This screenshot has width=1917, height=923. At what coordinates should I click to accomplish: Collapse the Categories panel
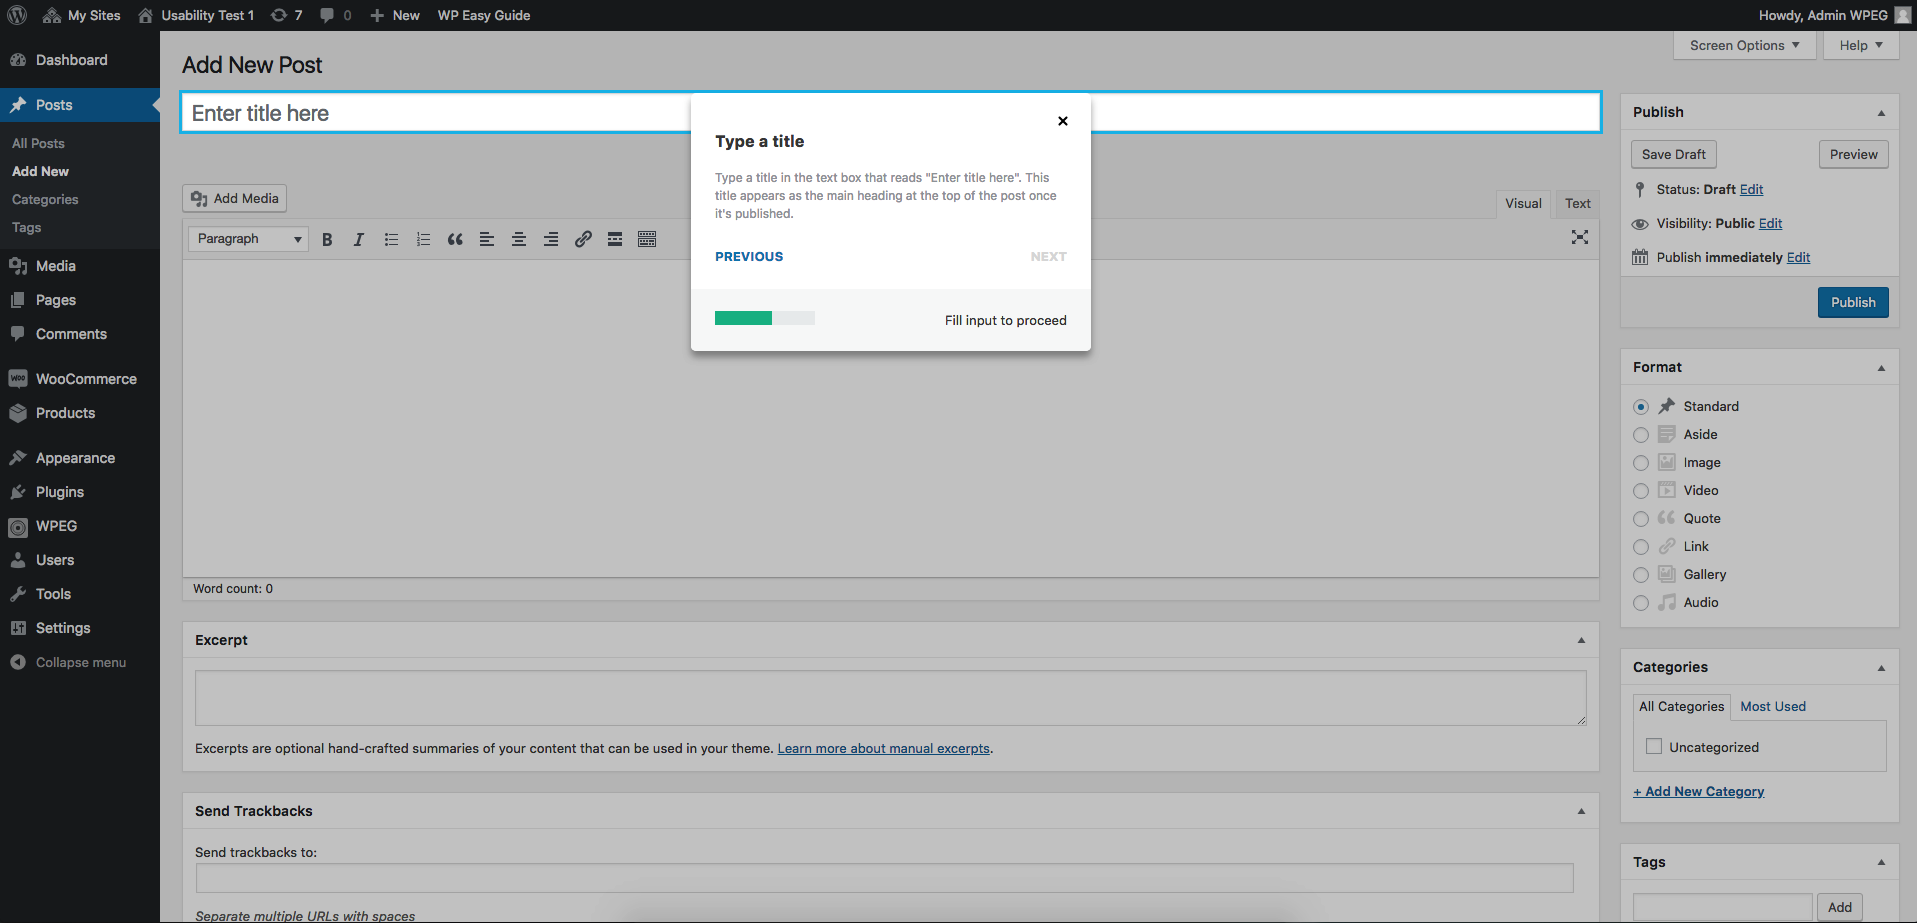click(x=1881, y=668)
